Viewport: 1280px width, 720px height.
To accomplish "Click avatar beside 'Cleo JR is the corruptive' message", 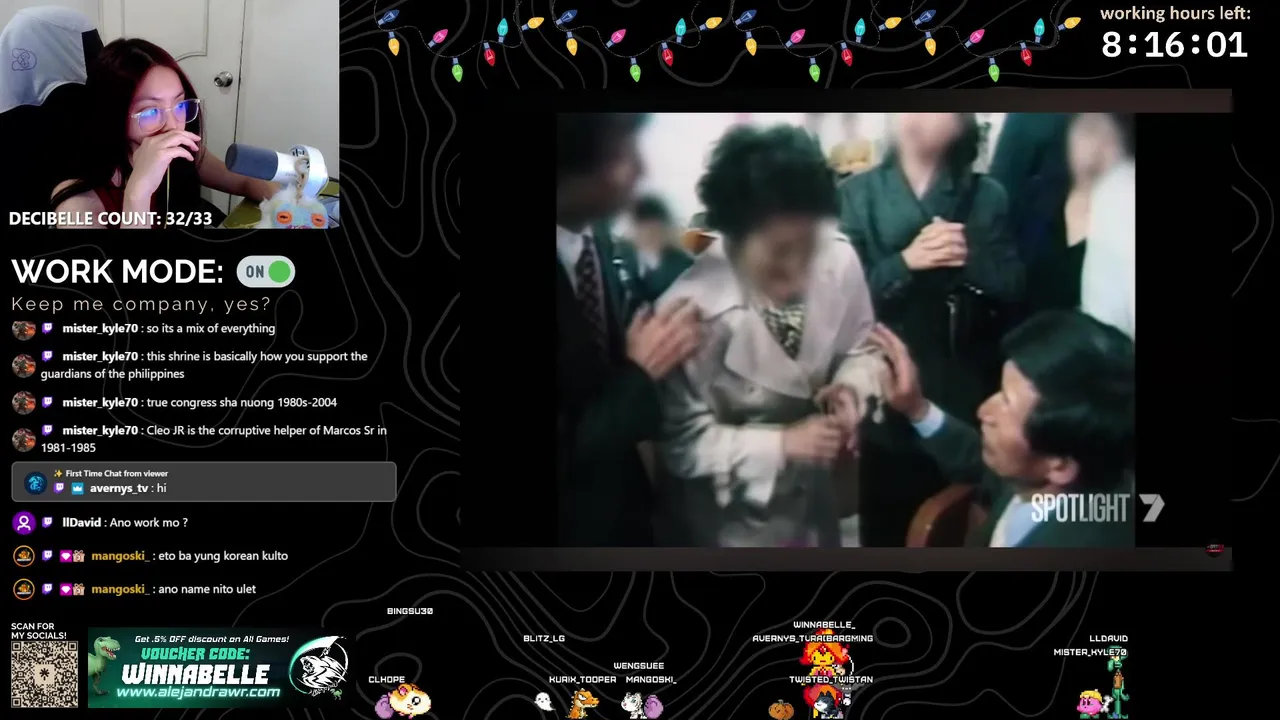I will pos(24,439).
